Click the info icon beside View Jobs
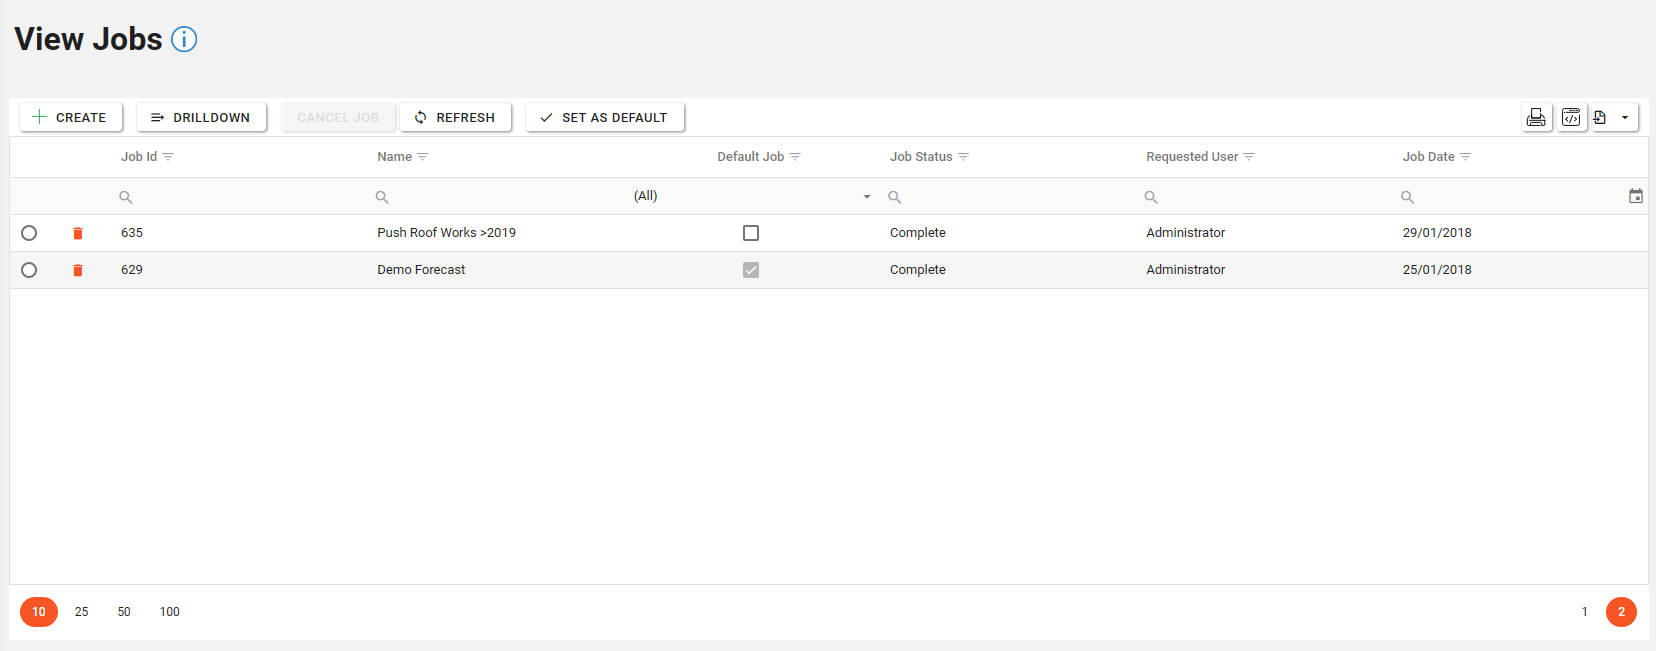This screenshot has width=1656, height=651. coord(184,39)
